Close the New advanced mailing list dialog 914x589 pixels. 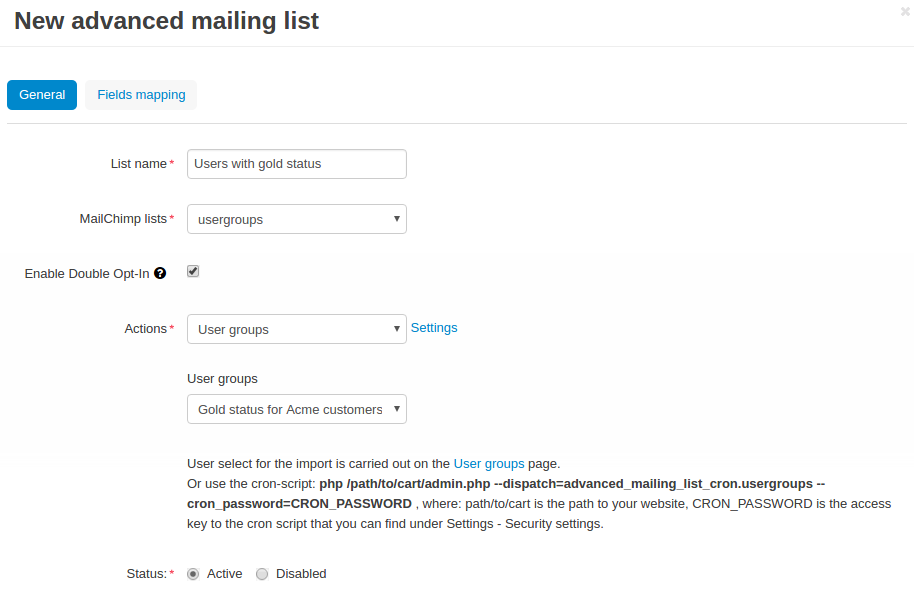(905, 11)
